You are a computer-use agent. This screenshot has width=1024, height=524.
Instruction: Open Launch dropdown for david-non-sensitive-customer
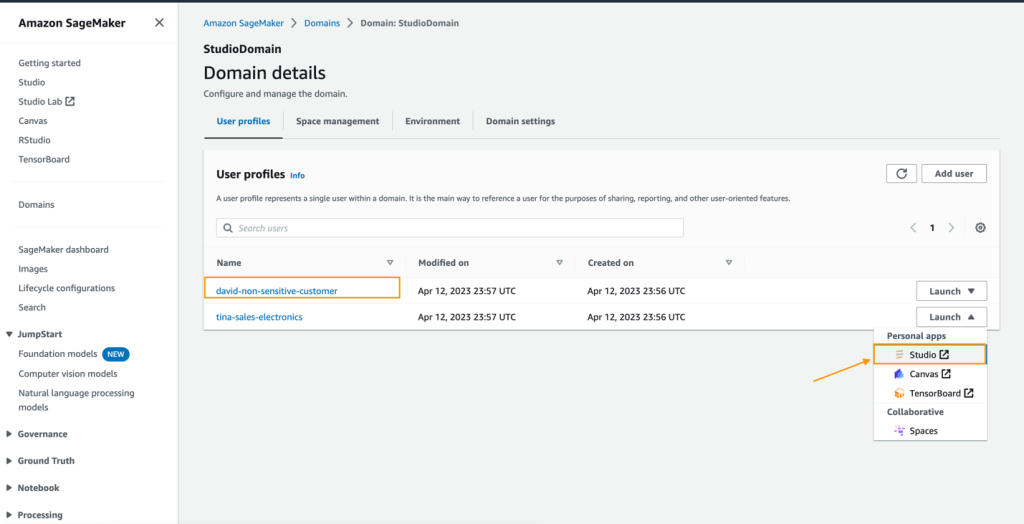point(951,291)
